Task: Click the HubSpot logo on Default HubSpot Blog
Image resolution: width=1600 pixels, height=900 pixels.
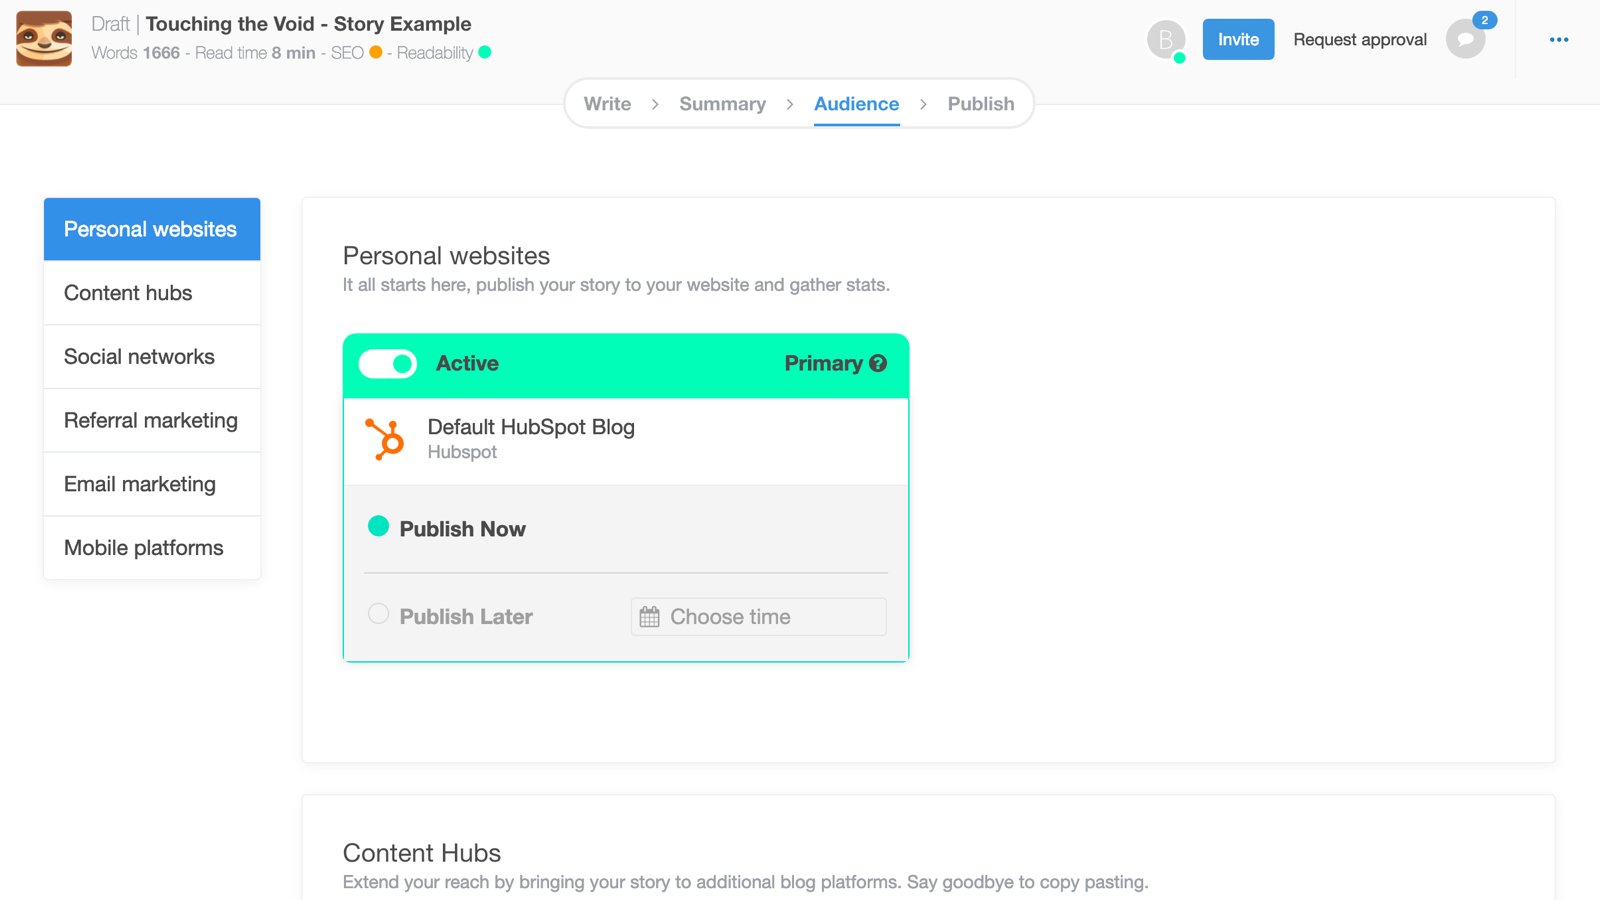Action: pos(387,438)
